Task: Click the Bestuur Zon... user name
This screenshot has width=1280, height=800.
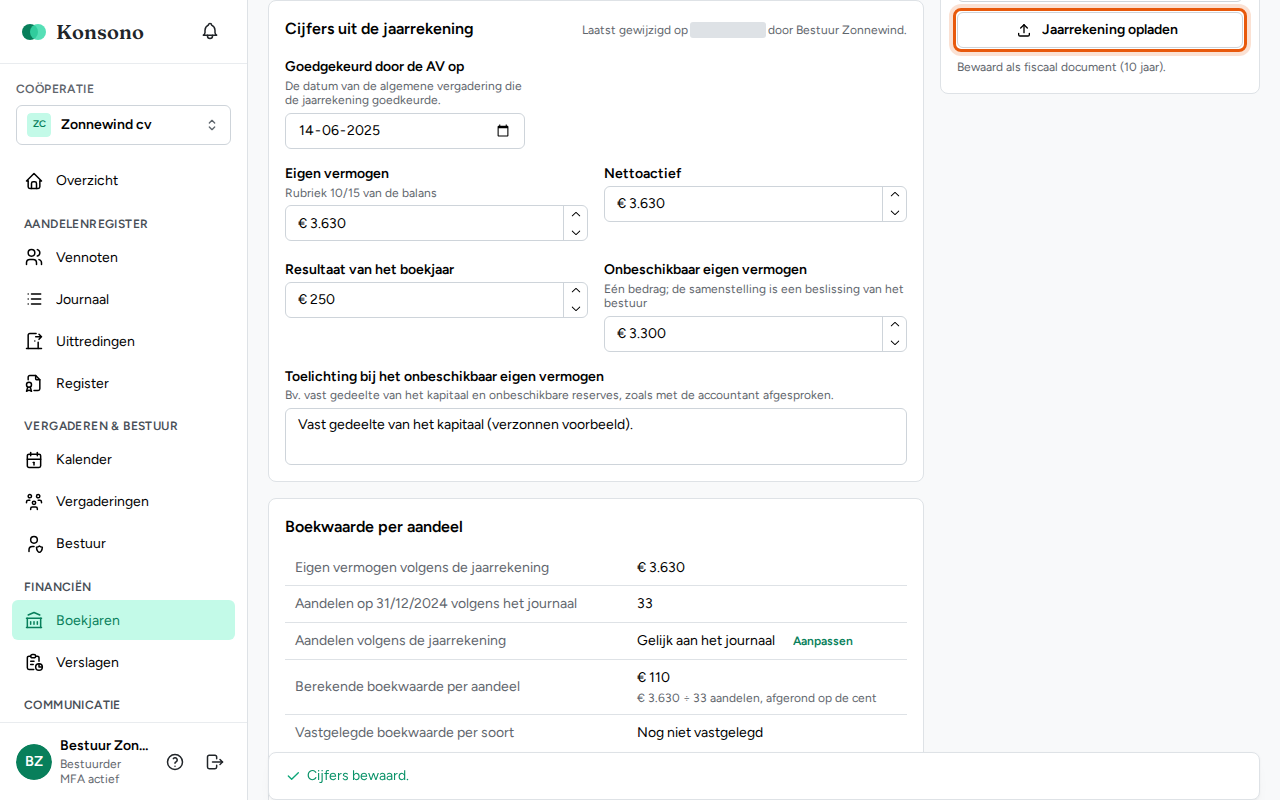Action: 104,745
